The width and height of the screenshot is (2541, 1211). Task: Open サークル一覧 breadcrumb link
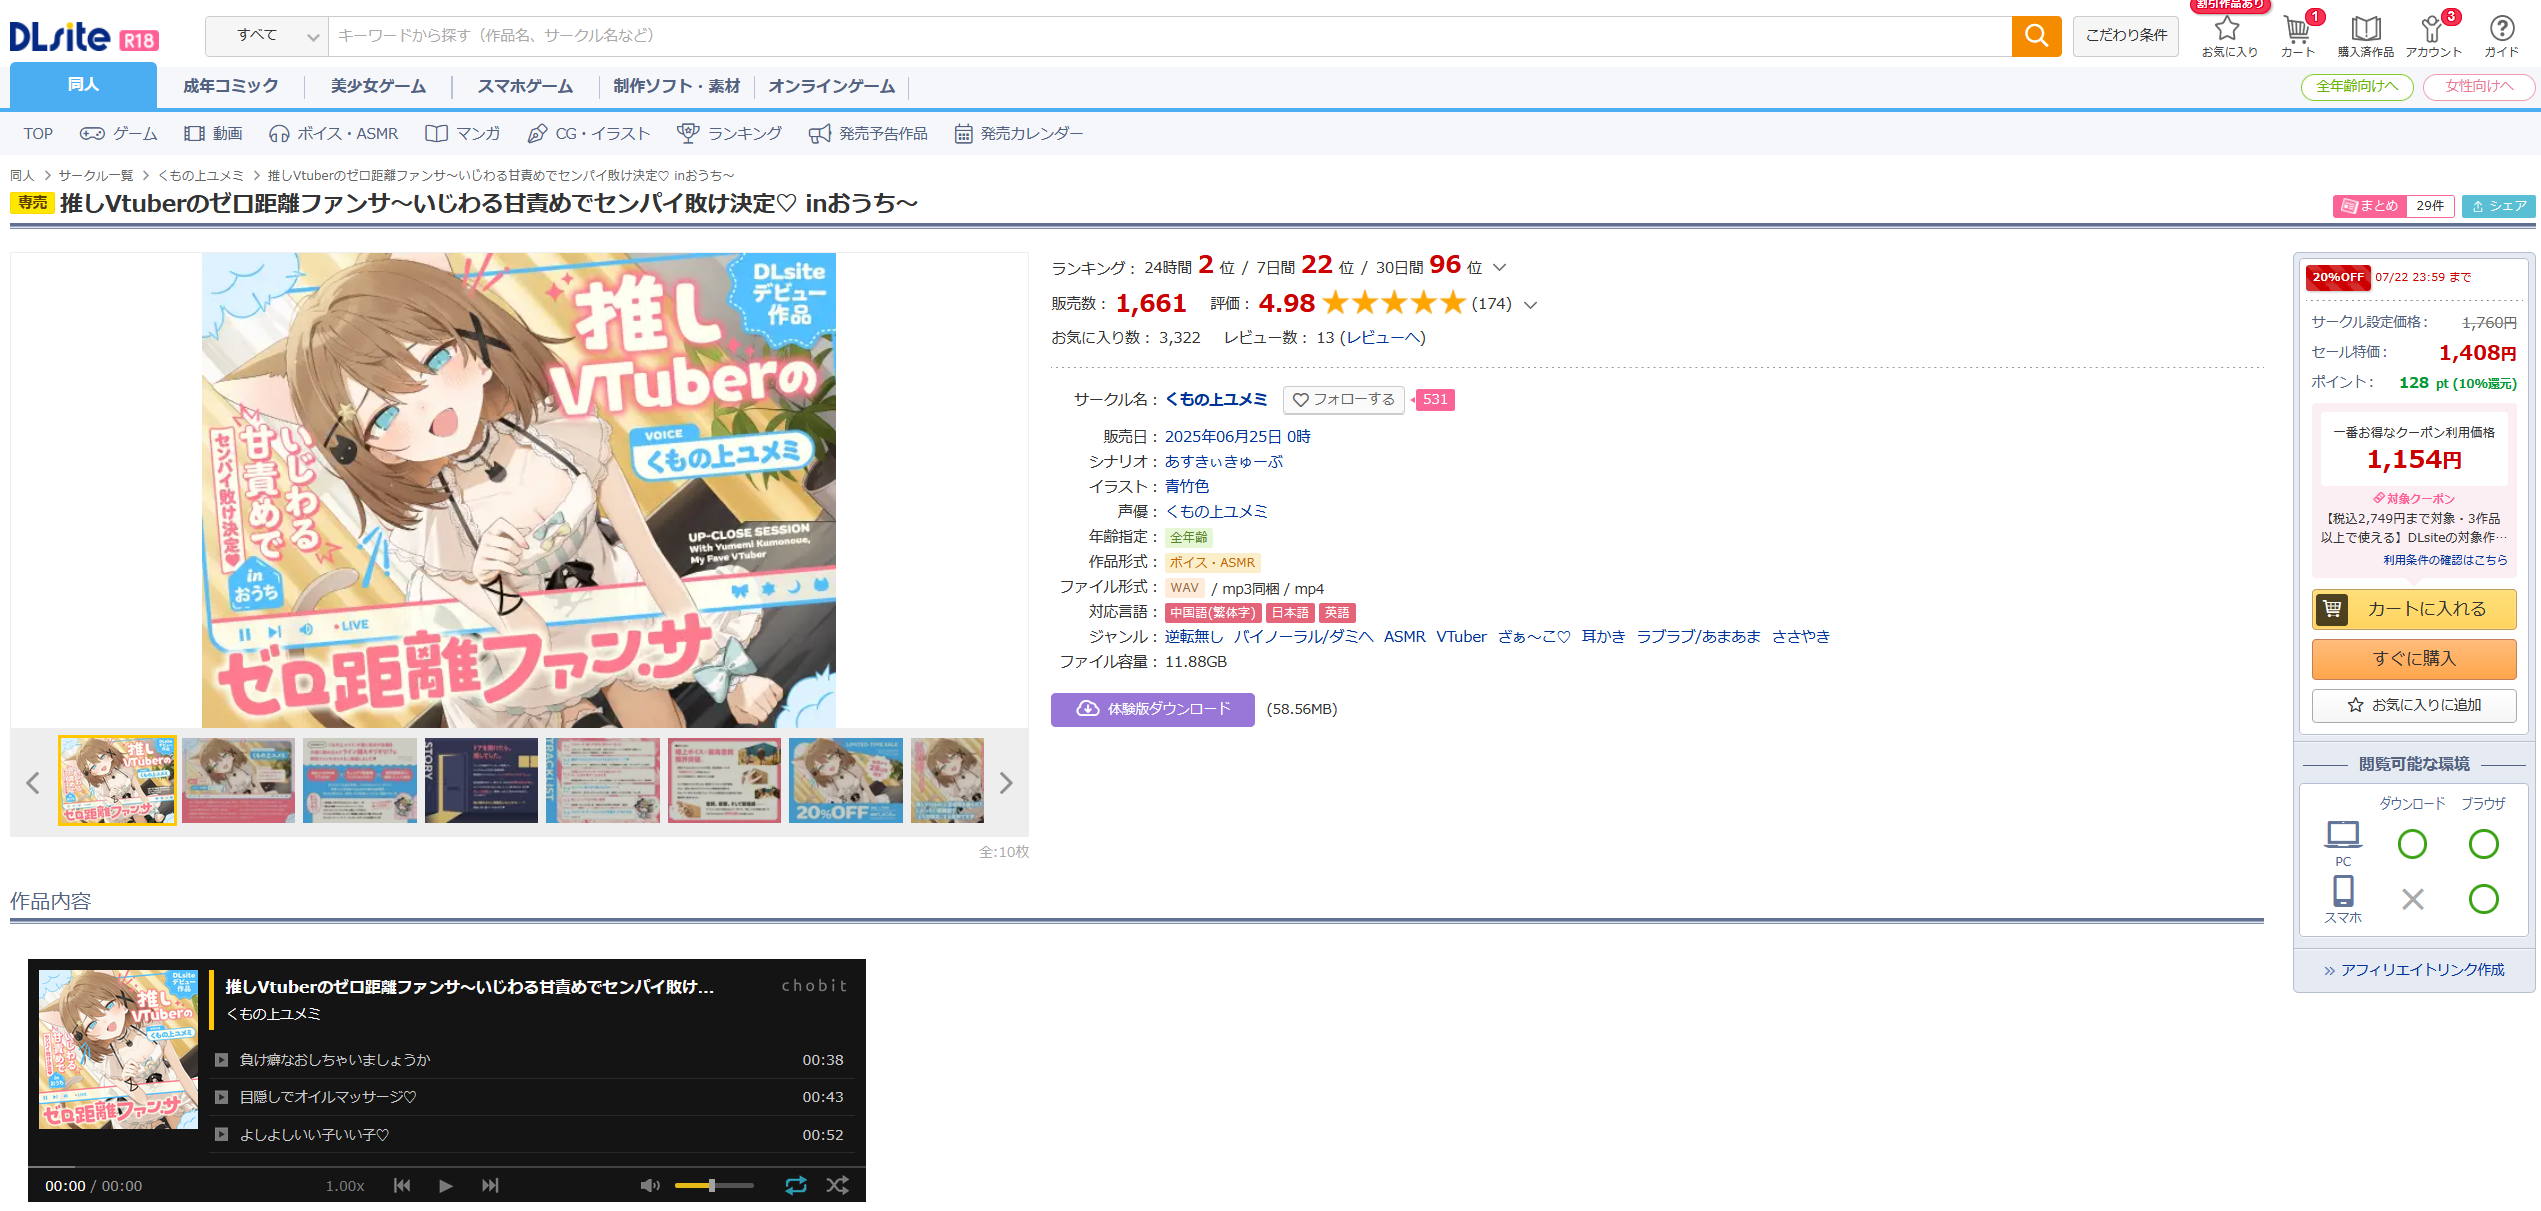pyautogui.click(x=95, y=176)
